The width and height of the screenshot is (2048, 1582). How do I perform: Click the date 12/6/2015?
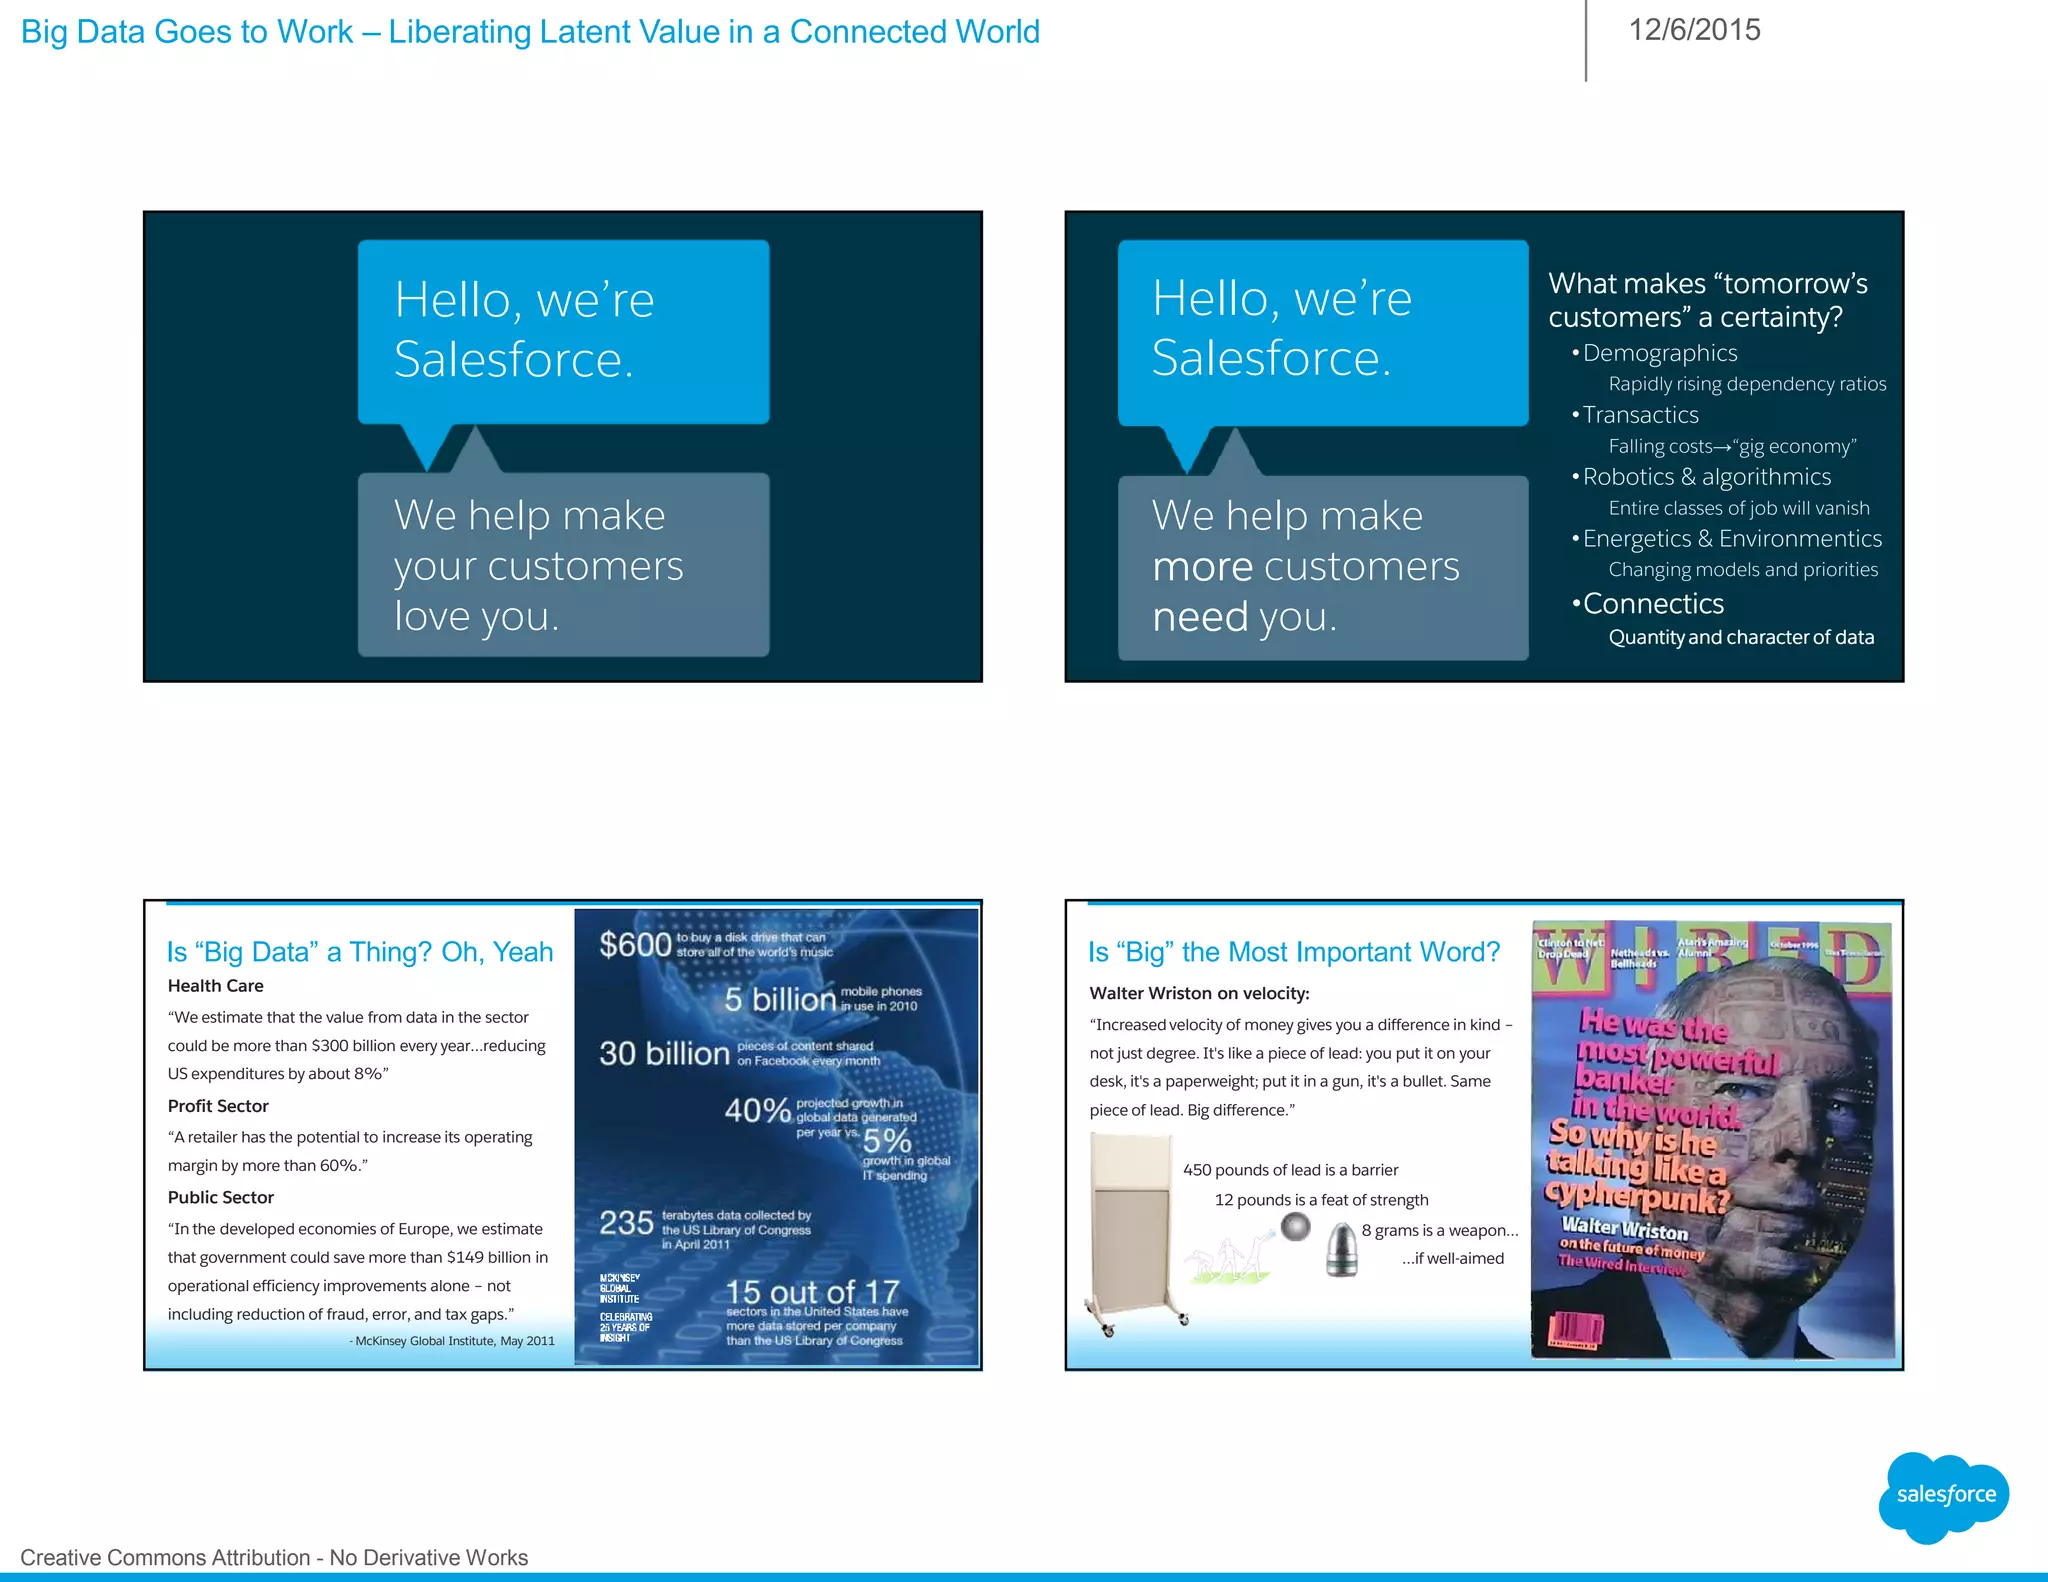click(x=1694, y=30)
